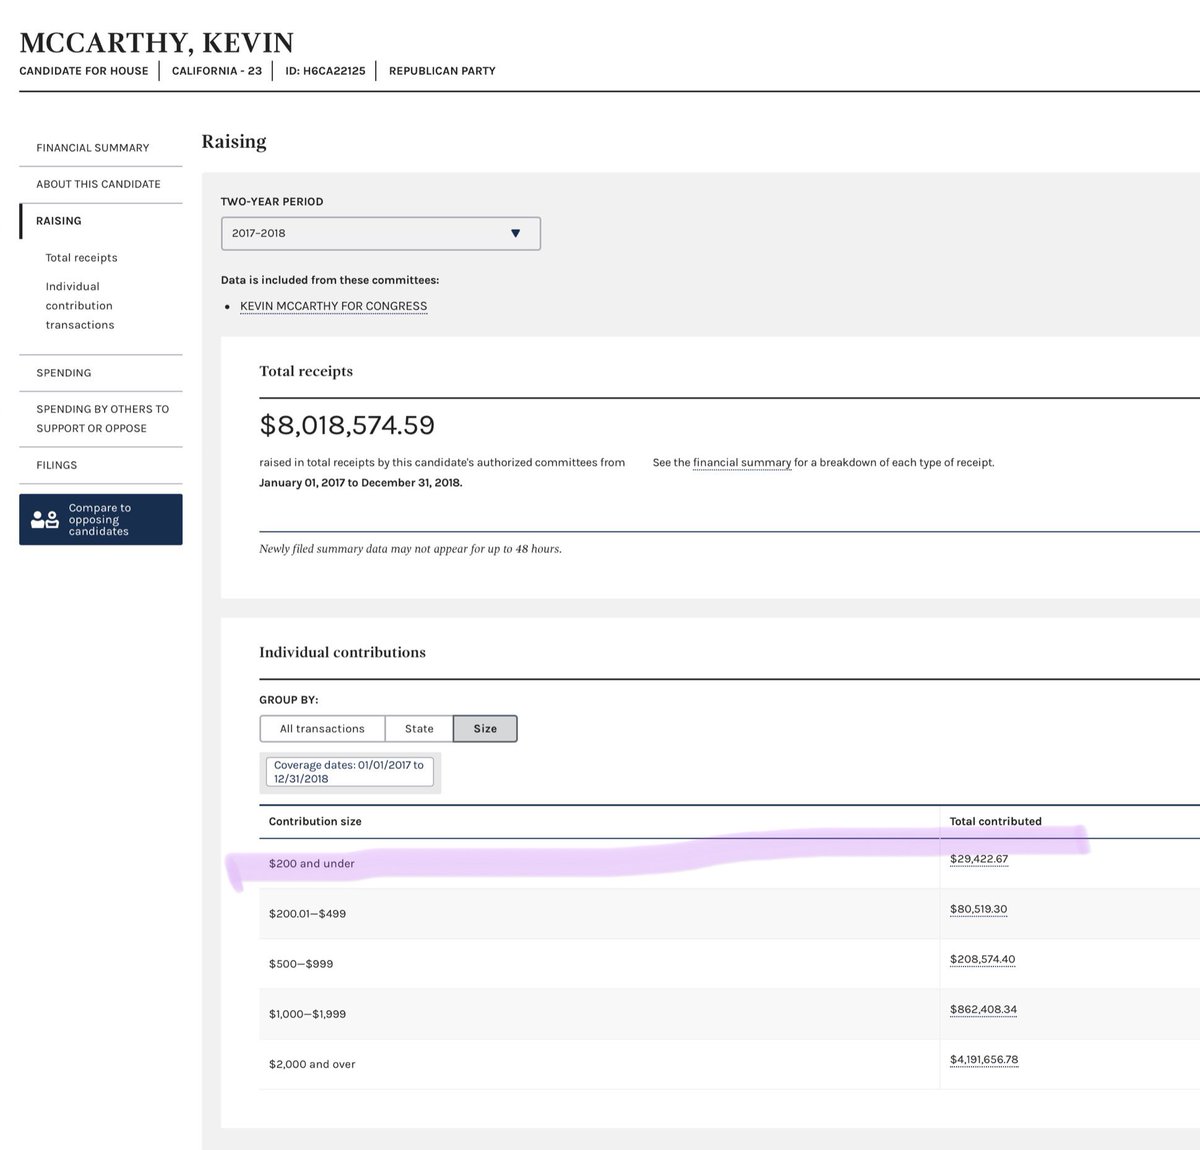
Task: Open the two-year period dropdown arrow
Action: click(515, 233)
